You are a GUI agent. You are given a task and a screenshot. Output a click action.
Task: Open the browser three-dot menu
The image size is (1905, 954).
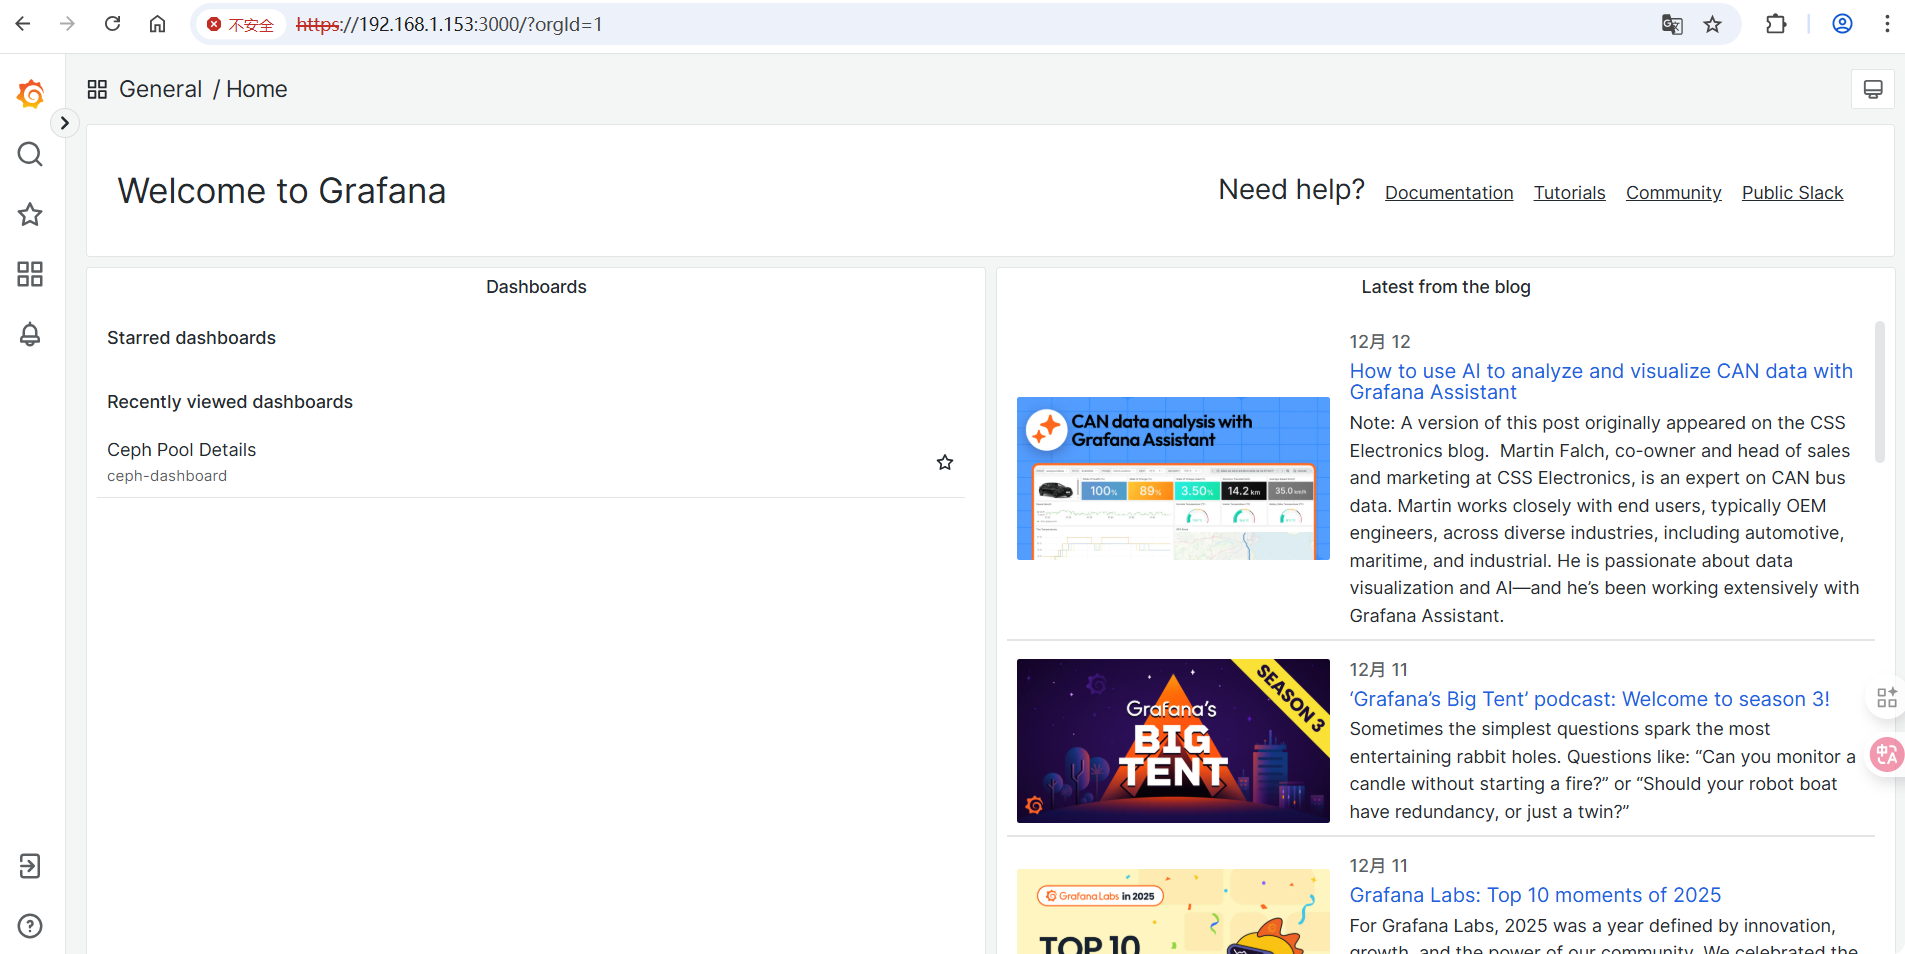[1887, 24]
